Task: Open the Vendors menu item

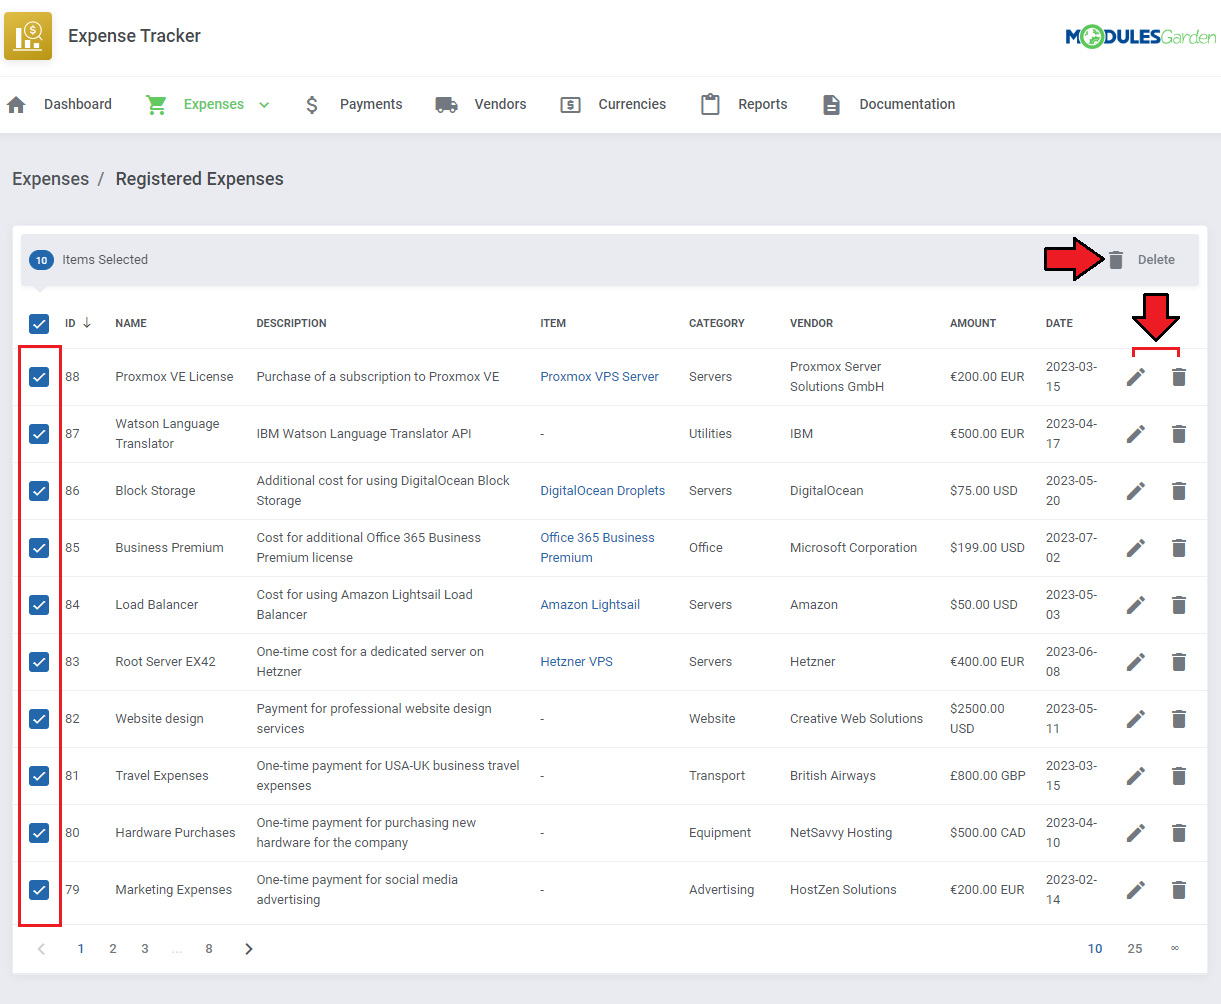Action: pos(500,104)
